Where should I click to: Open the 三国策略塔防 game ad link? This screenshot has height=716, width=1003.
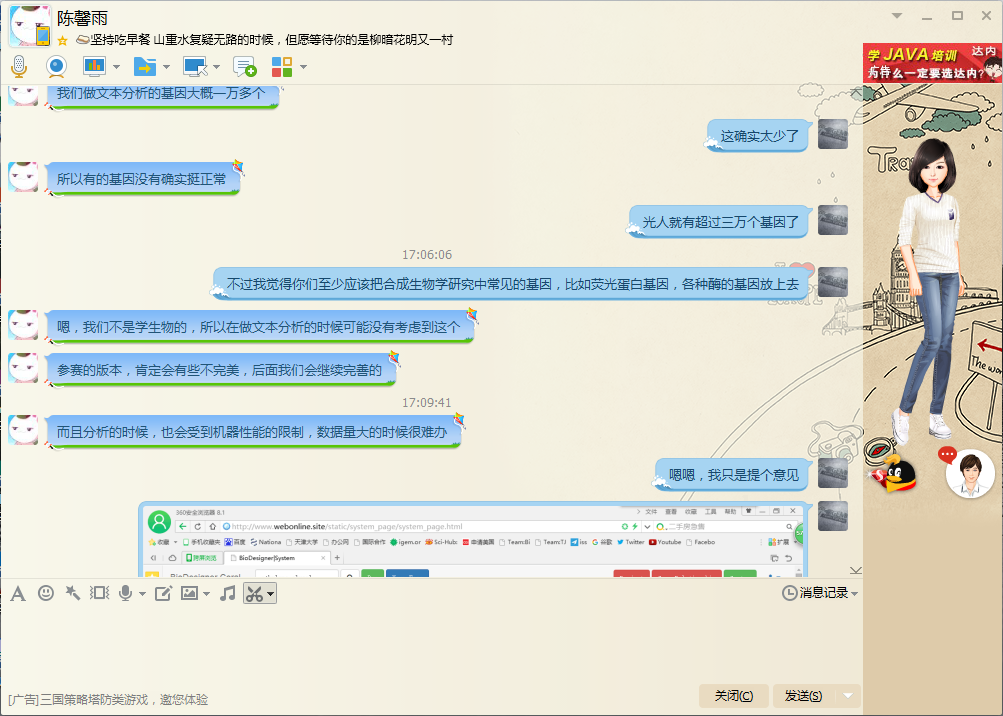tap(108, 699)
